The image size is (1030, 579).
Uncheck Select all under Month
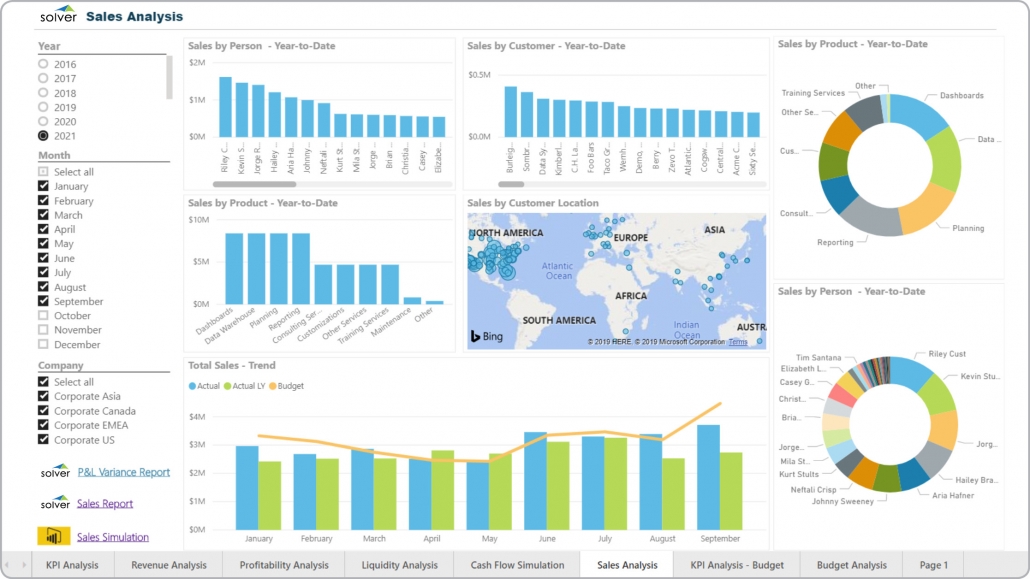pos(44,172)
